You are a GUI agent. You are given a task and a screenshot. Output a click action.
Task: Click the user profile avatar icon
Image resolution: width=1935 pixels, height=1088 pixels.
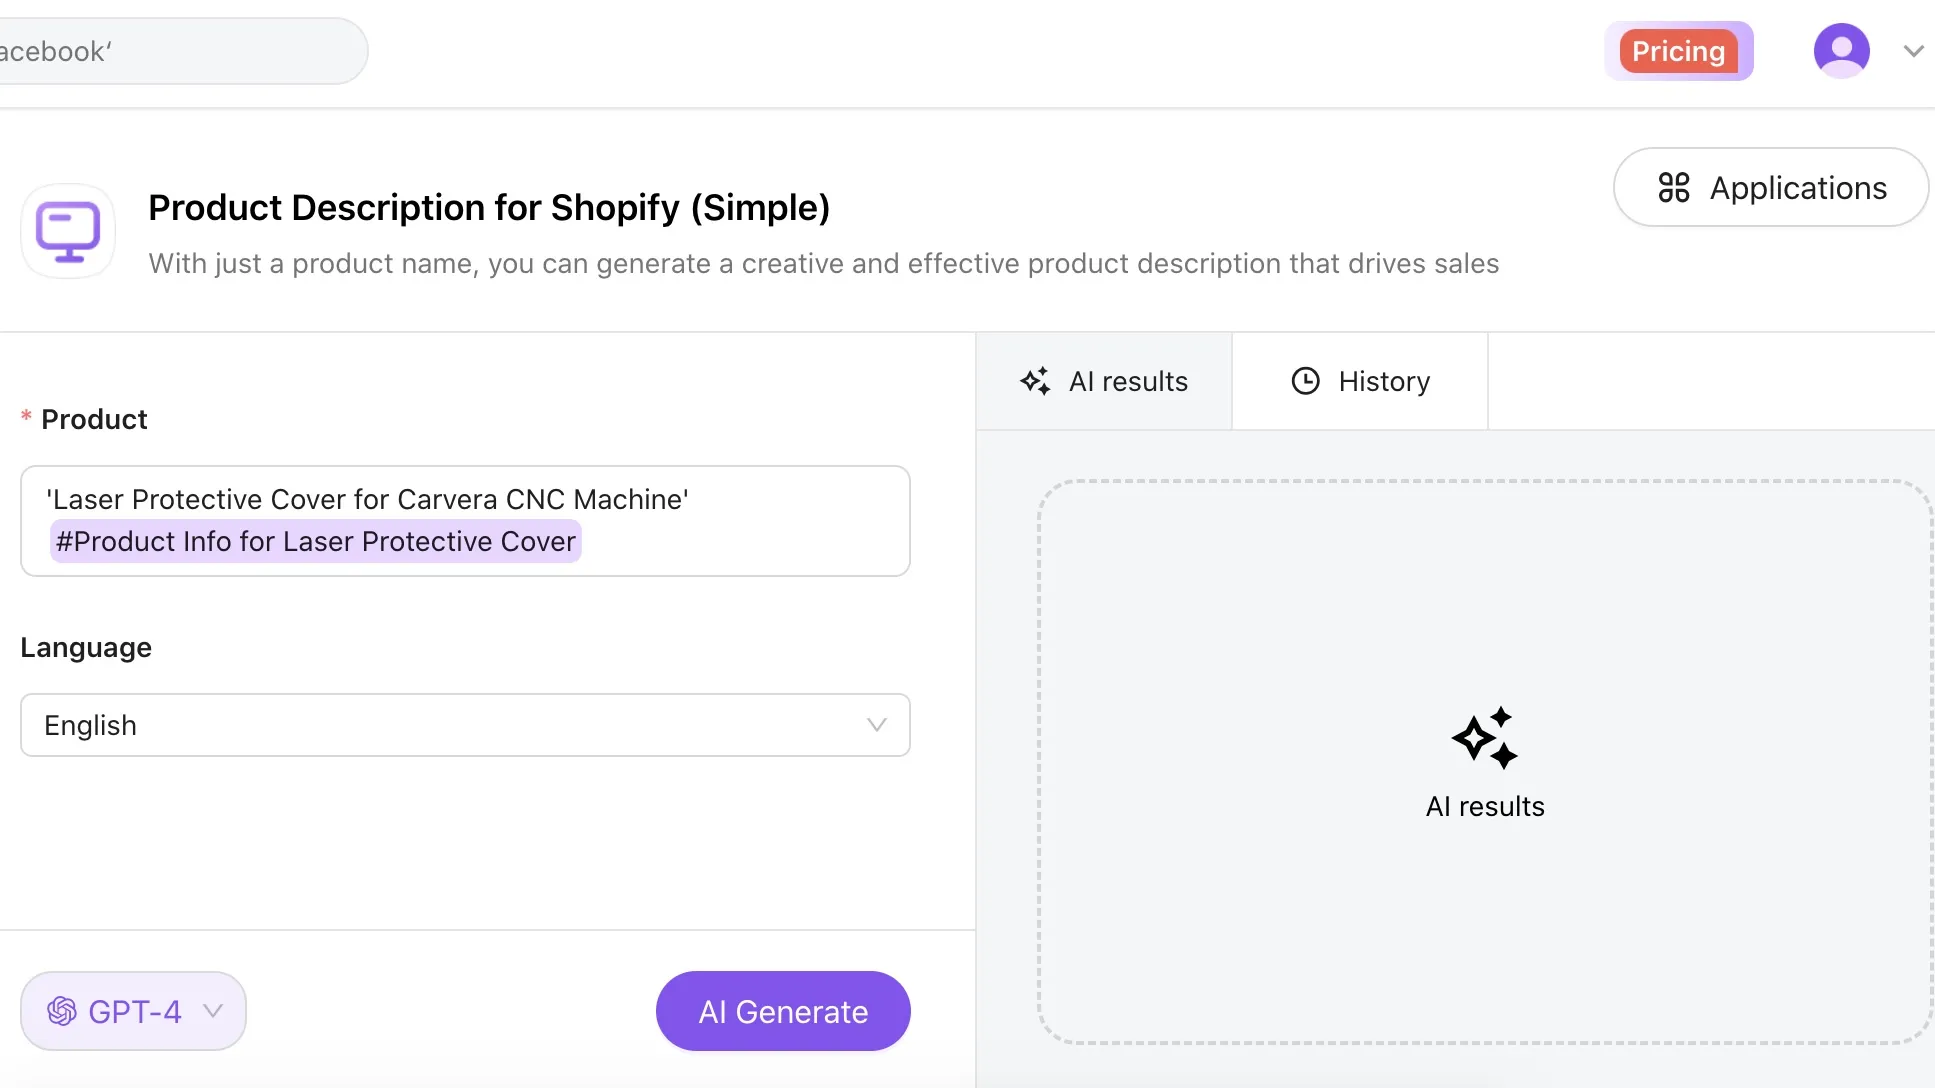1841,51
